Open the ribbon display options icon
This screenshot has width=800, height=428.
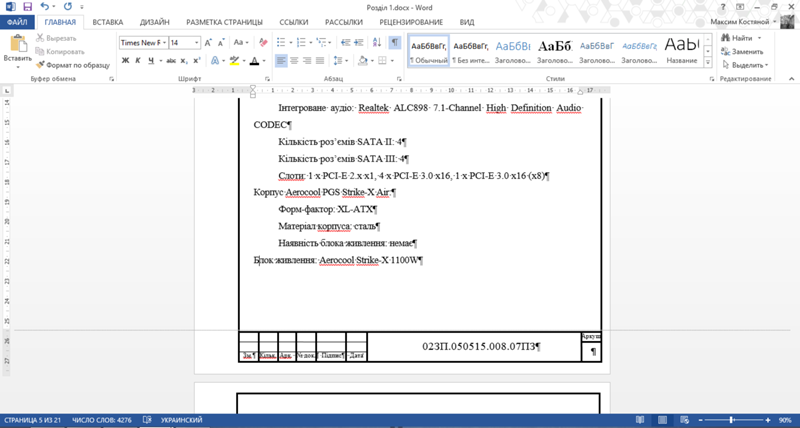click(740, 7)
